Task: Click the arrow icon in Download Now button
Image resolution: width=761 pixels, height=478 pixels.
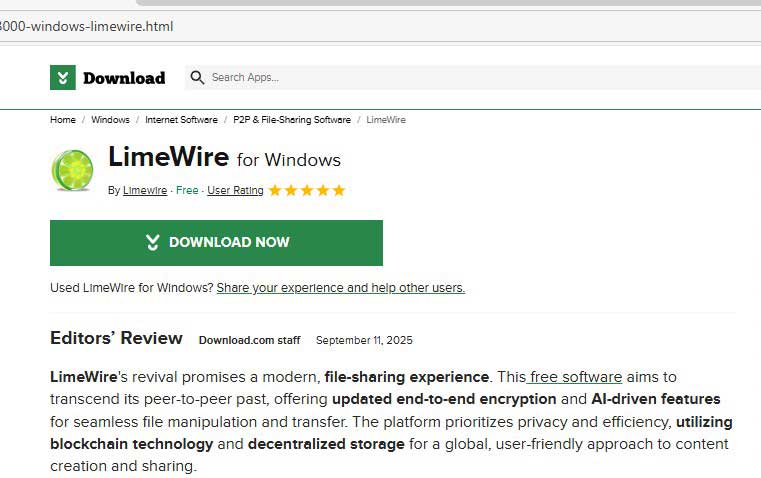Action: click(x=152, y=242)
